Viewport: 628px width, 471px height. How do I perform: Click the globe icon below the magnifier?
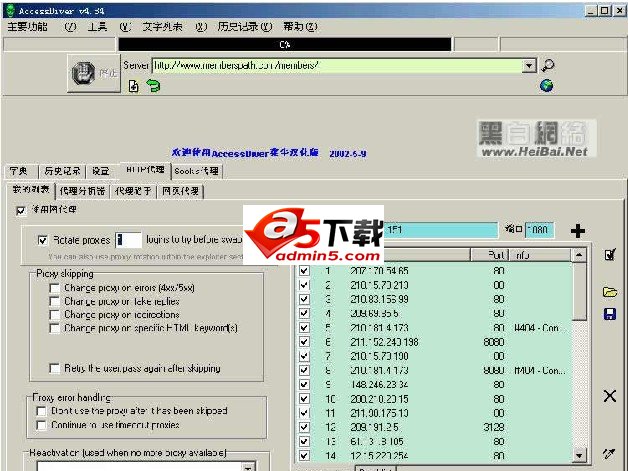pyautogui.click(x=546, y=85)
